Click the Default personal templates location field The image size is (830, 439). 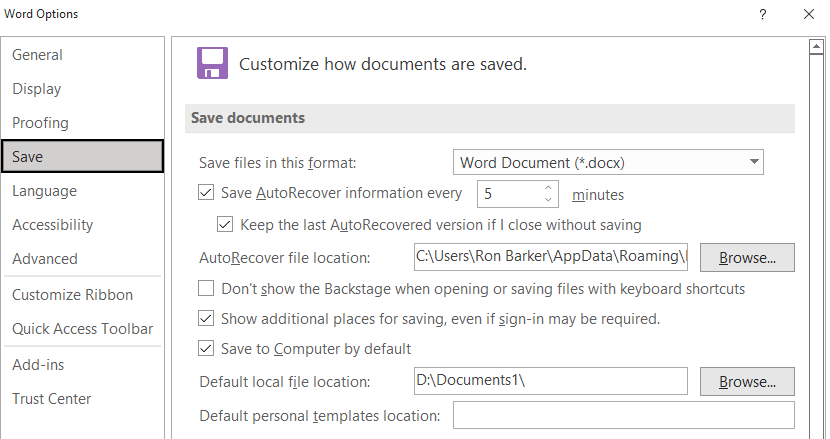623,415
